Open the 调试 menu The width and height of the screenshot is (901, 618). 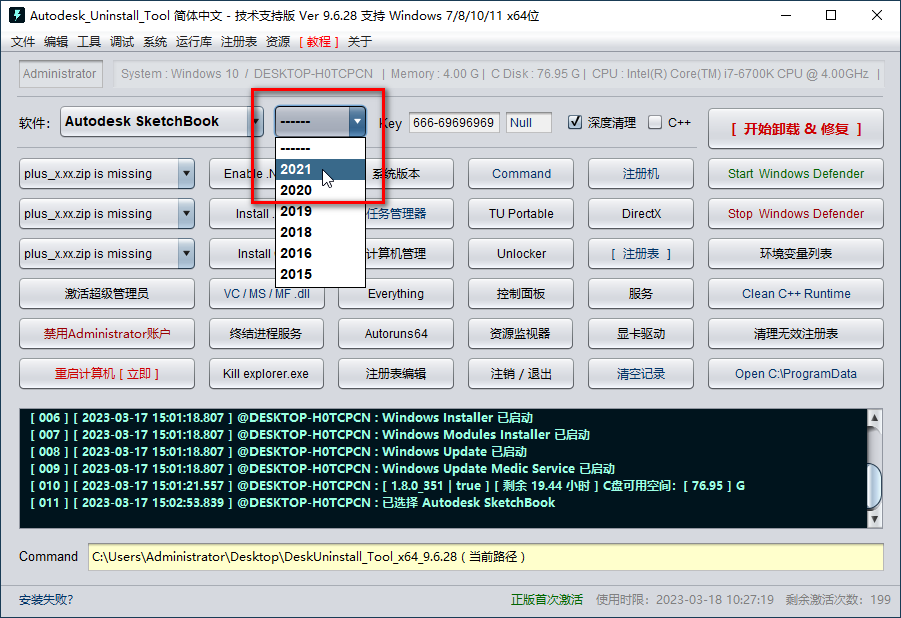click(122, 42)
